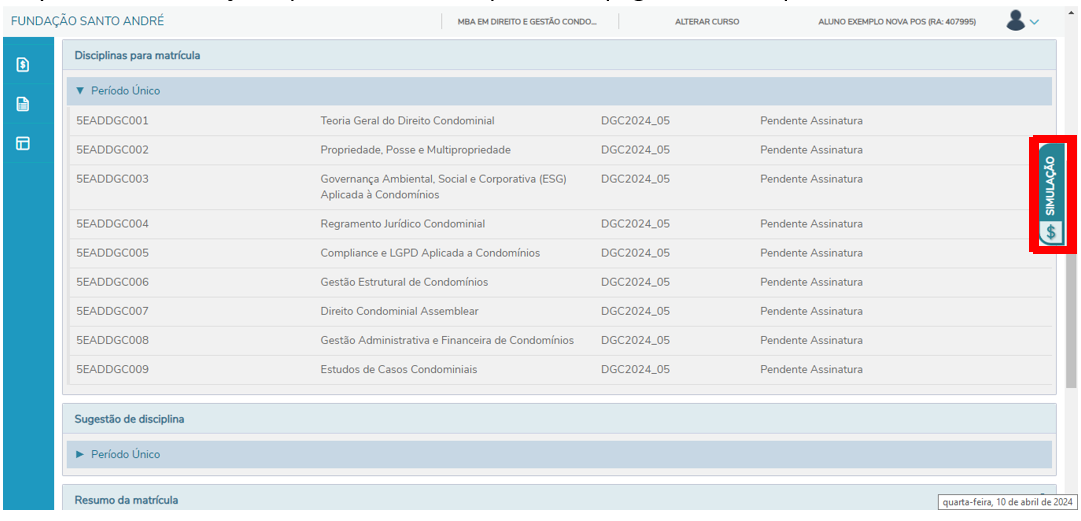Select Gestão Administrativa e Financeira de Condomínios
The width and height of the screenshot is (1081, 521).
(x=447, y=340)
